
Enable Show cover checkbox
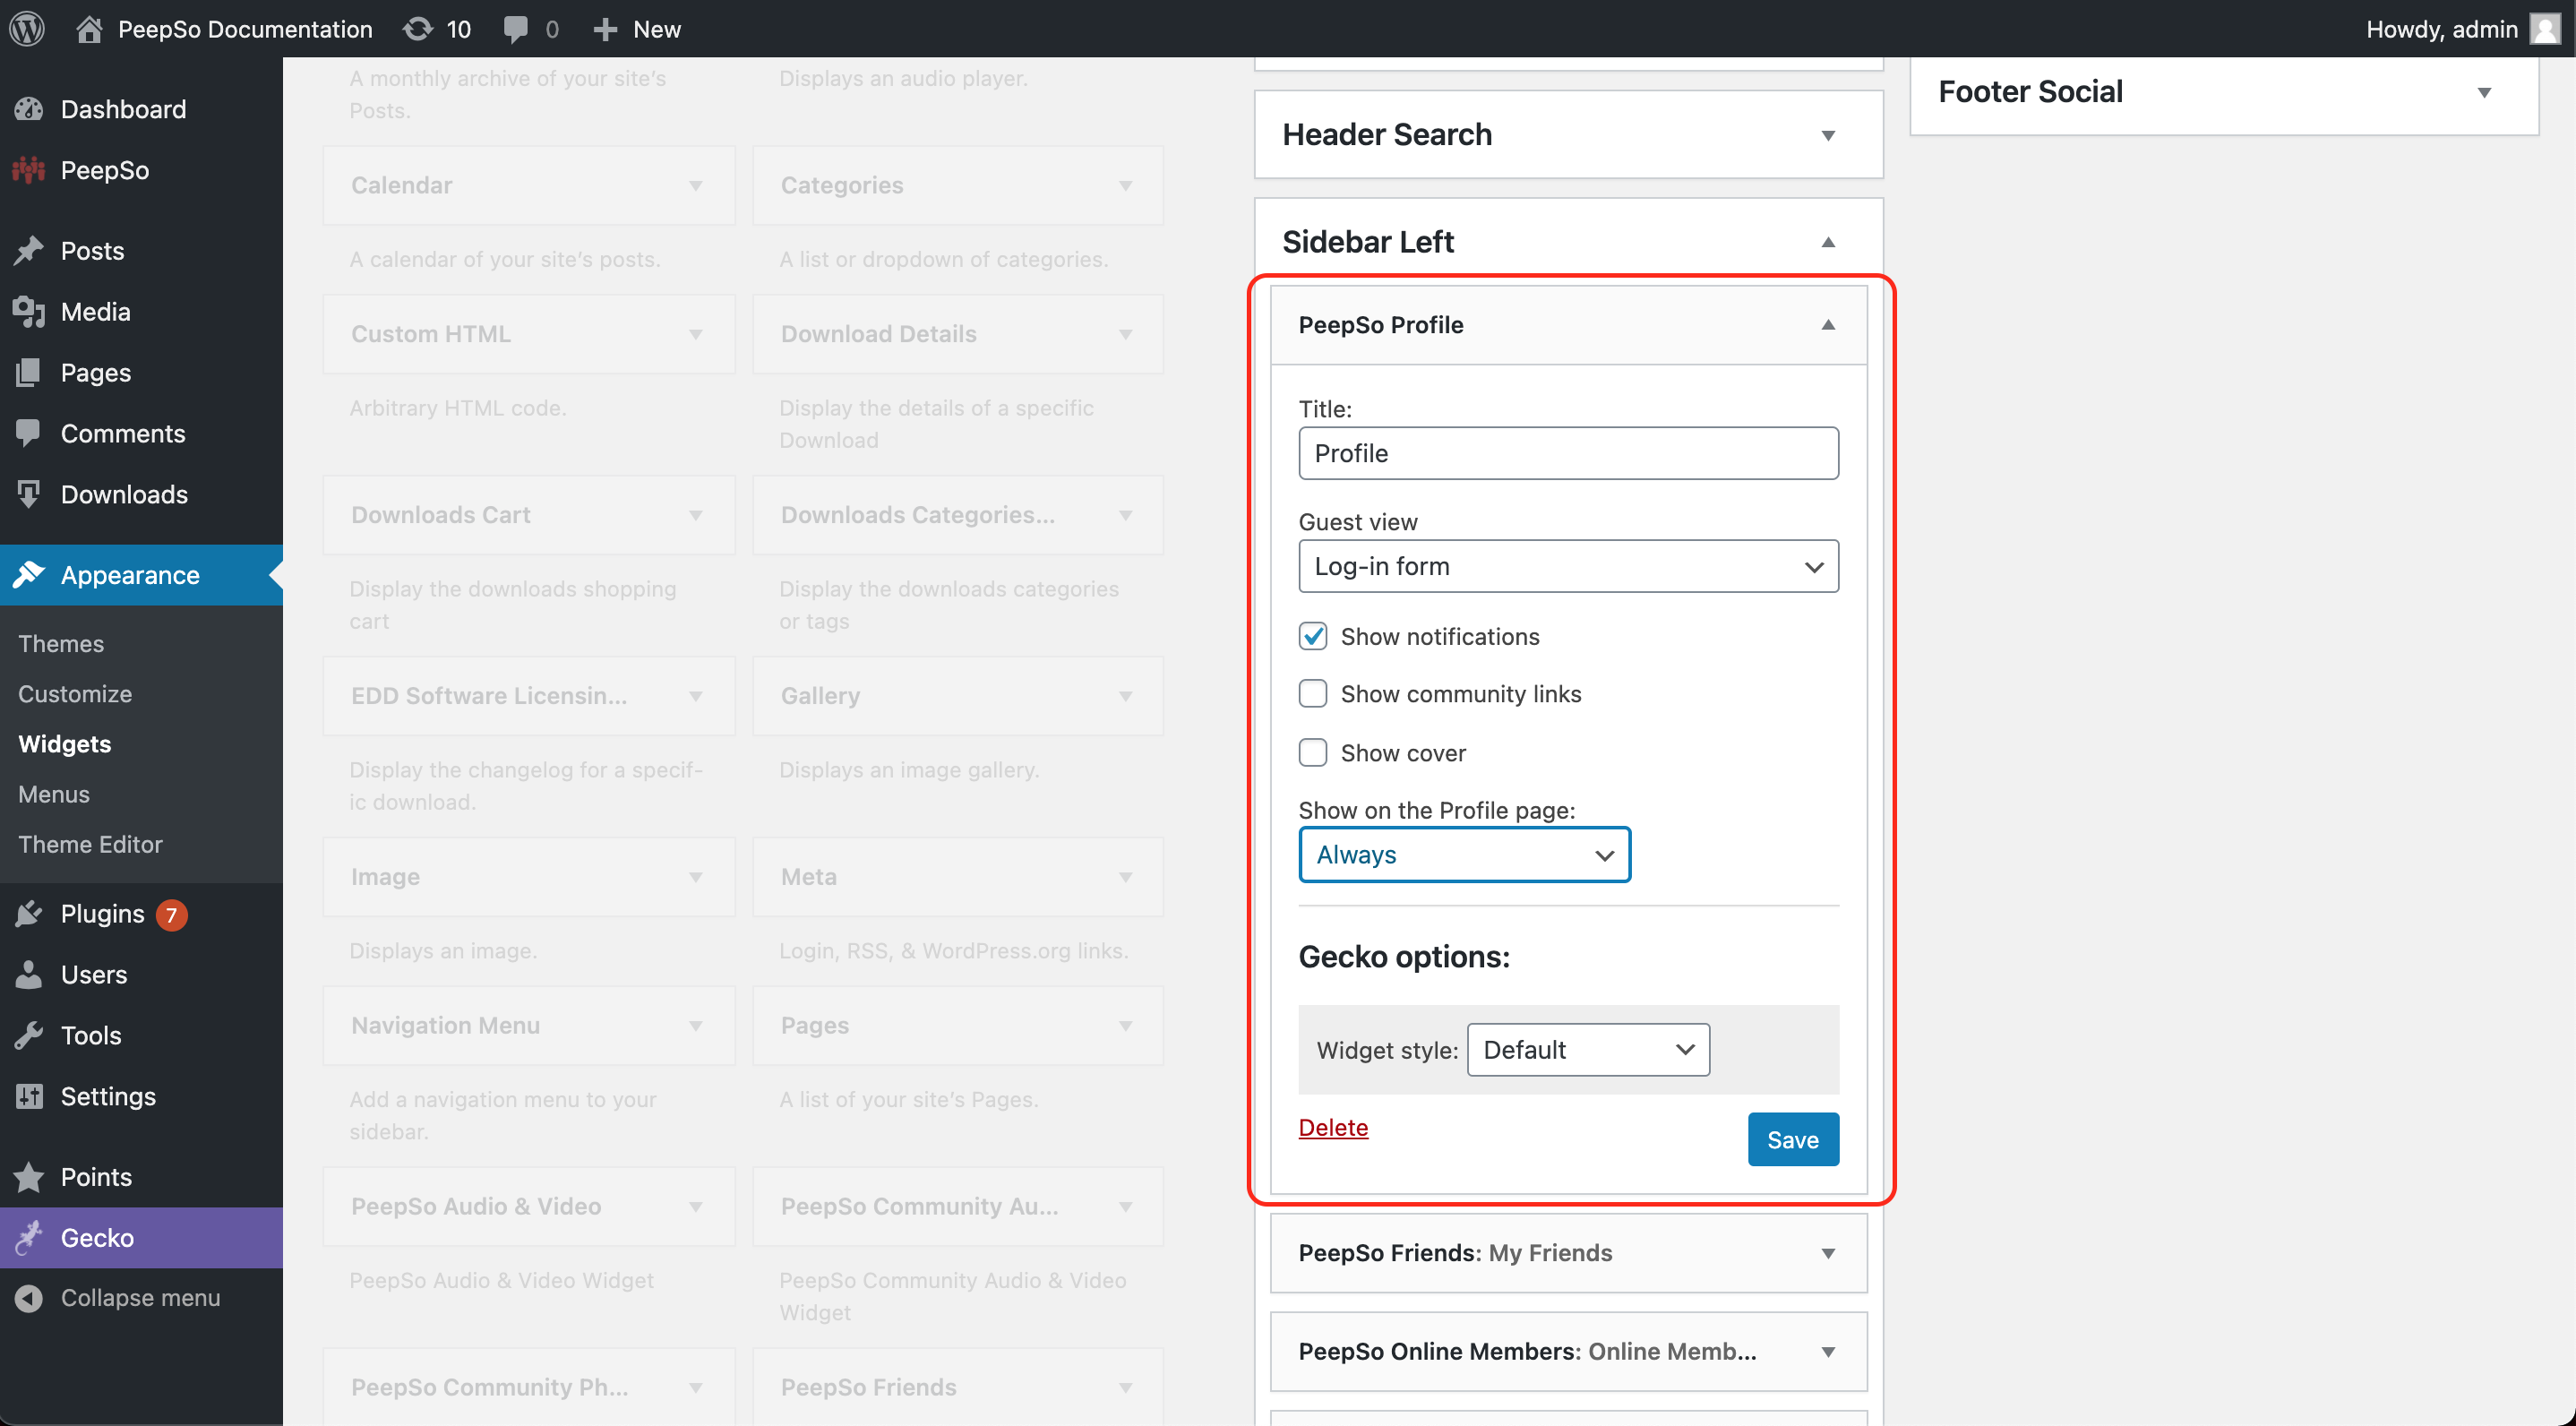point(1313,753)
